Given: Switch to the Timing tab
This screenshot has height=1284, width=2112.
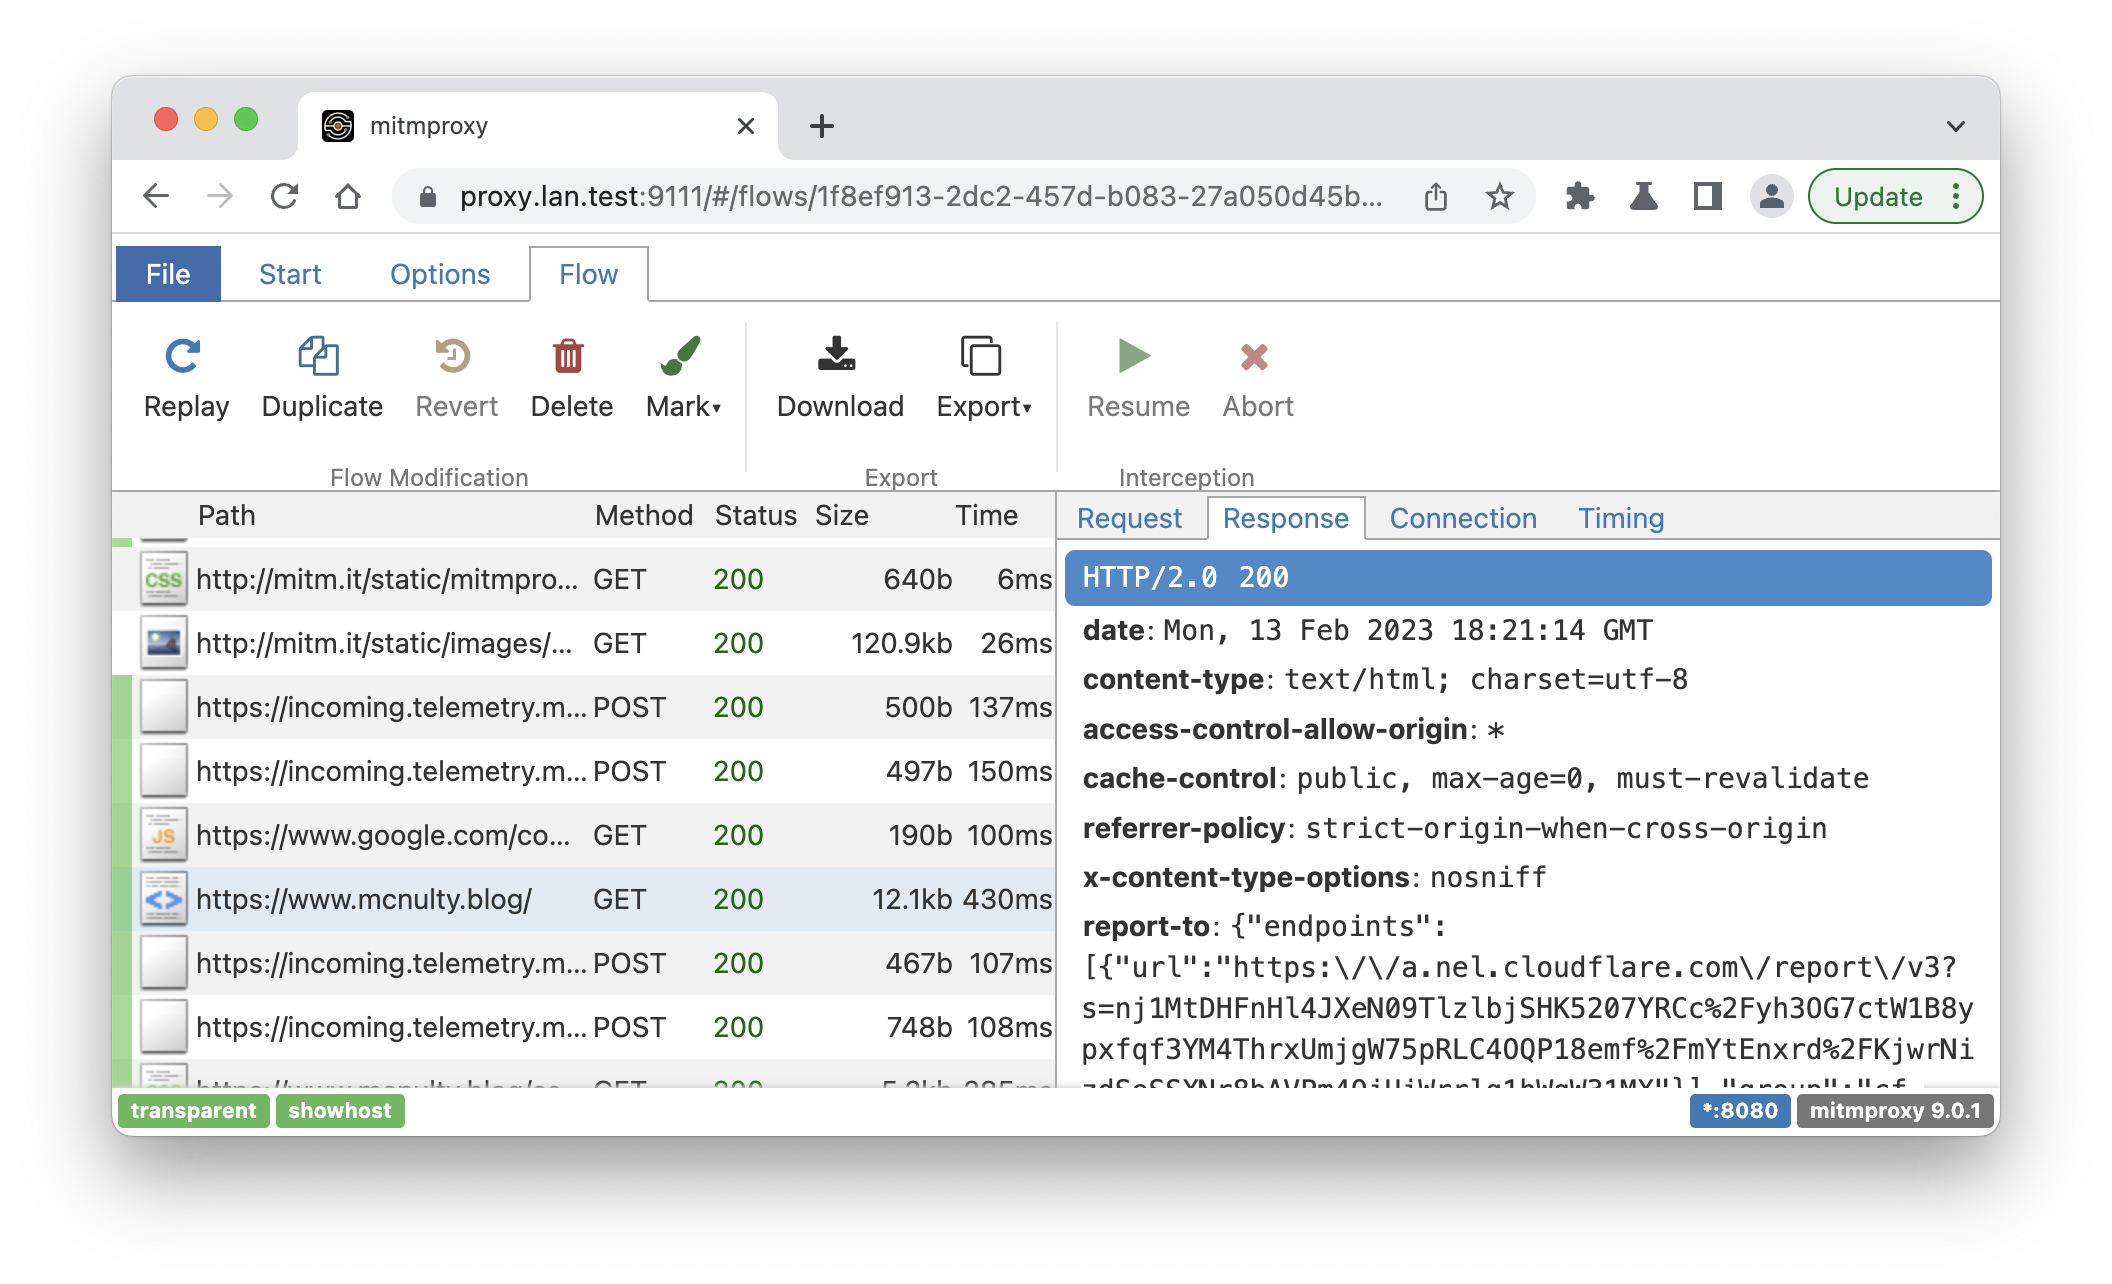Looking at the screenshot, I should [x=1621, y=518].
